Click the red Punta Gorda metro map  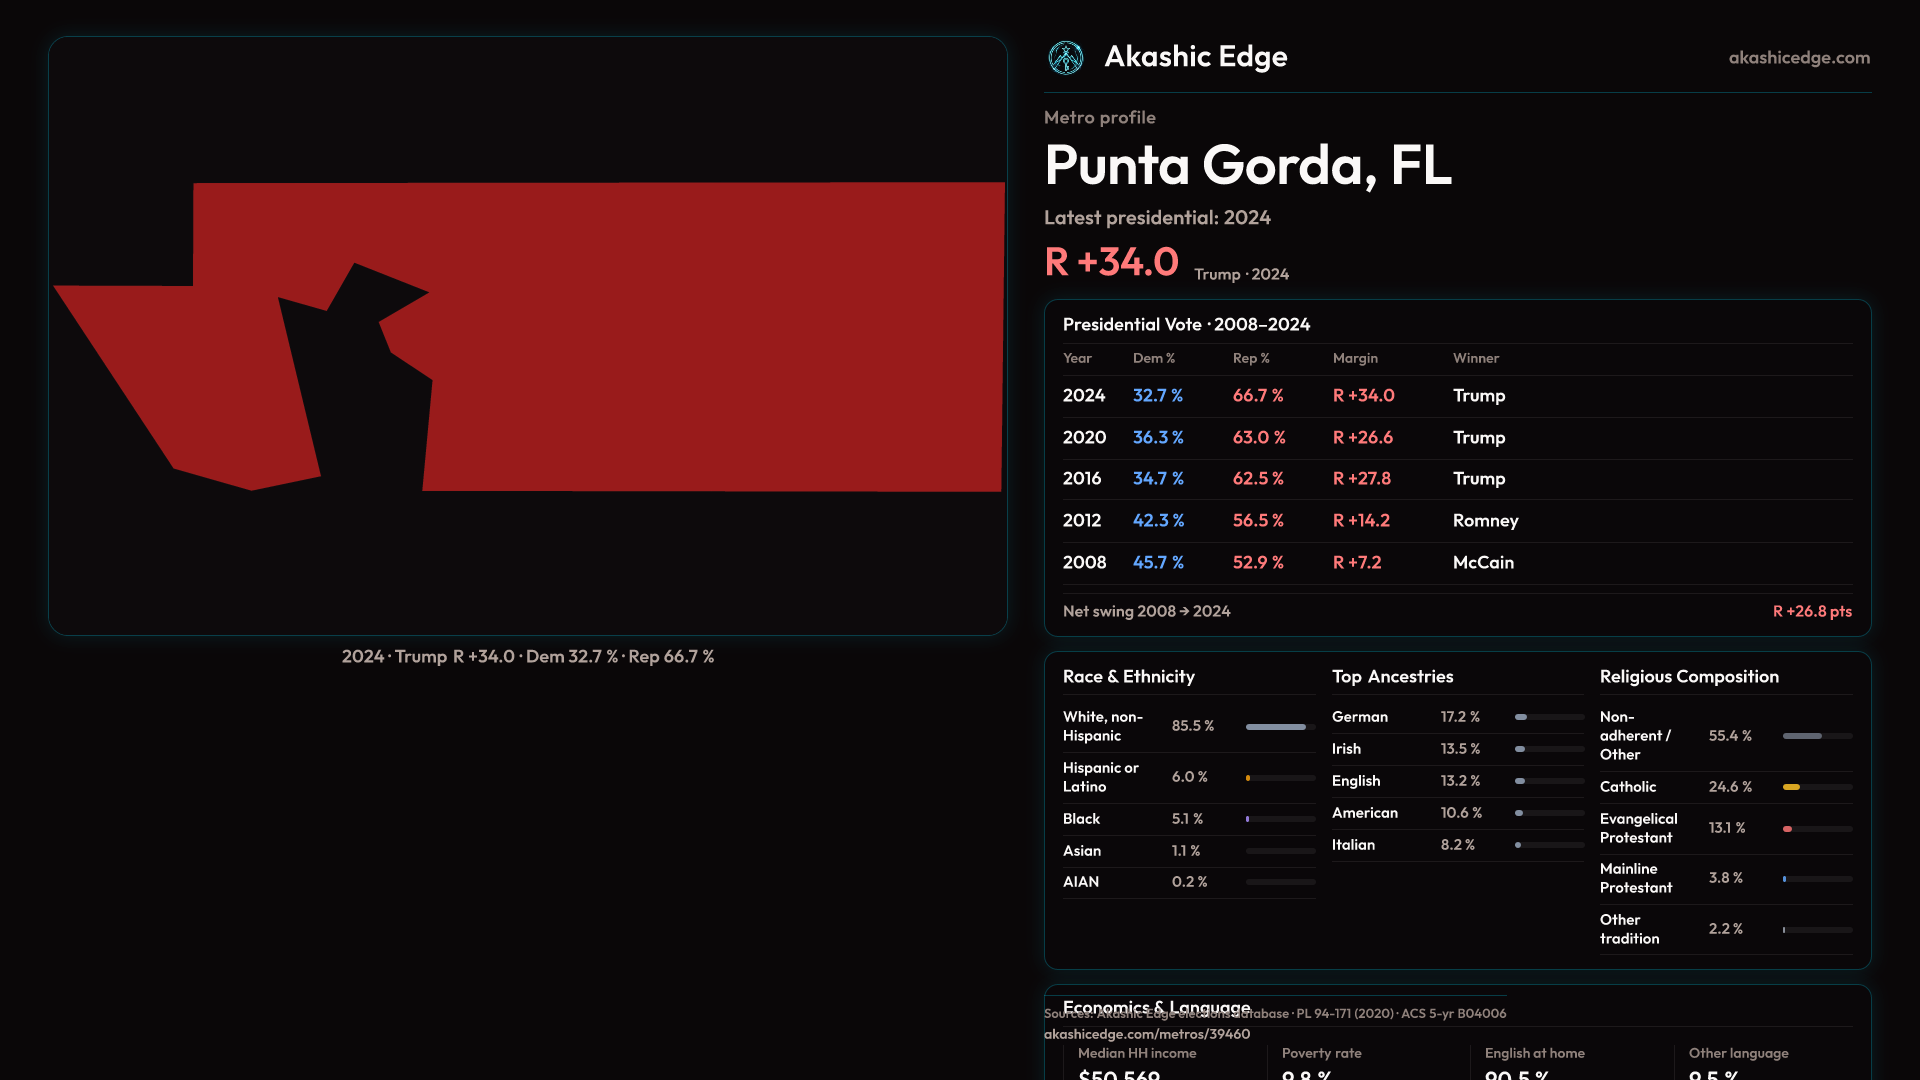pos(700,340)
